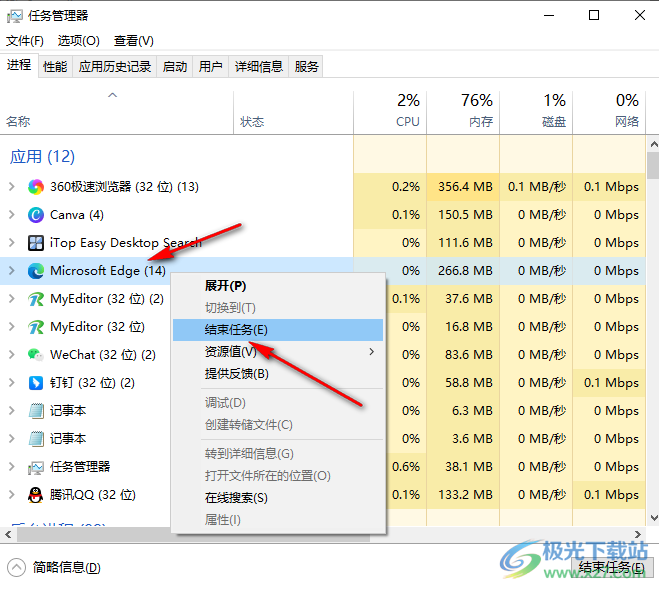The height and width of the screenshot is (589, 659).
Task: Expand the Microsoft Edge (14) group
Action: click(12, 271)
